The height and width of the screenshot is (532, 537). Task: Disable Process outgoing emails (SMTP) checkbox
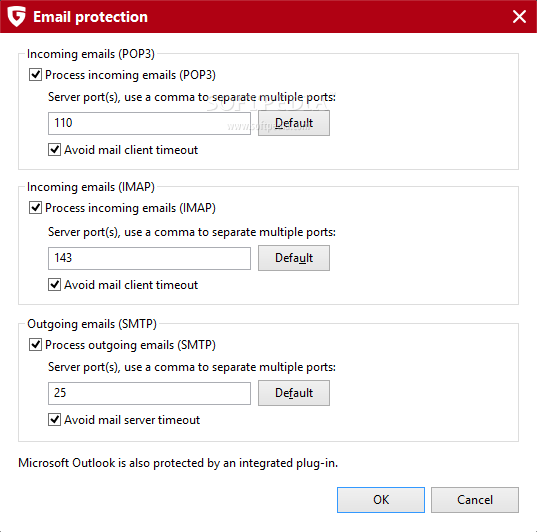tap(35, 345)
